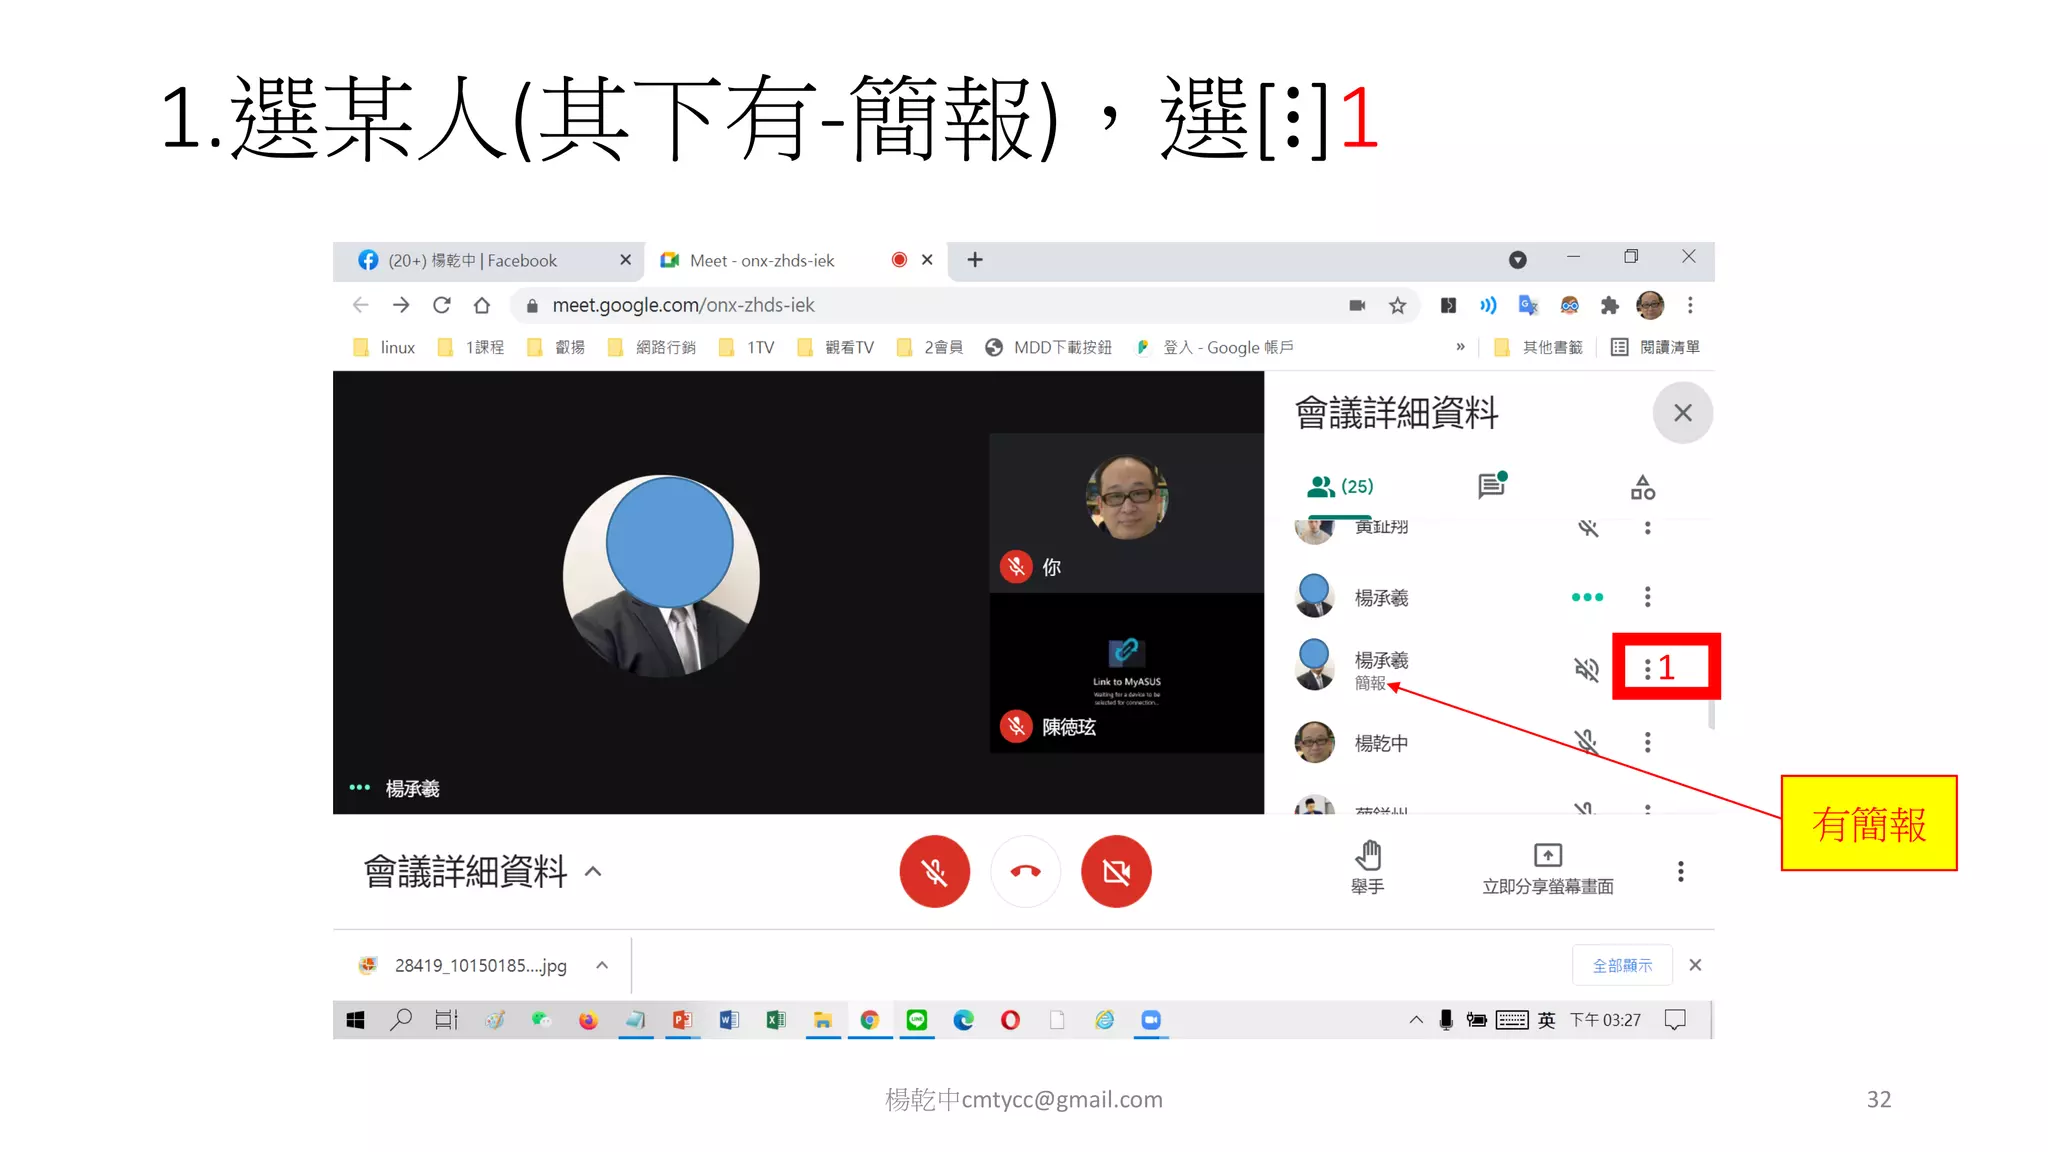Open the 觀看TV bookmark folder
This screenshot has height=1152, width=2048.
(x=836, y=348)
